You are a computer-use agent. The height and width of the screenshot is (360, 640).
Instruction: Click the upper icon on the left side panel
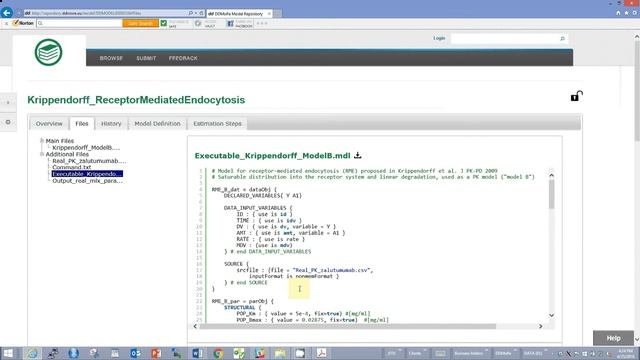(x=8, y=102)
